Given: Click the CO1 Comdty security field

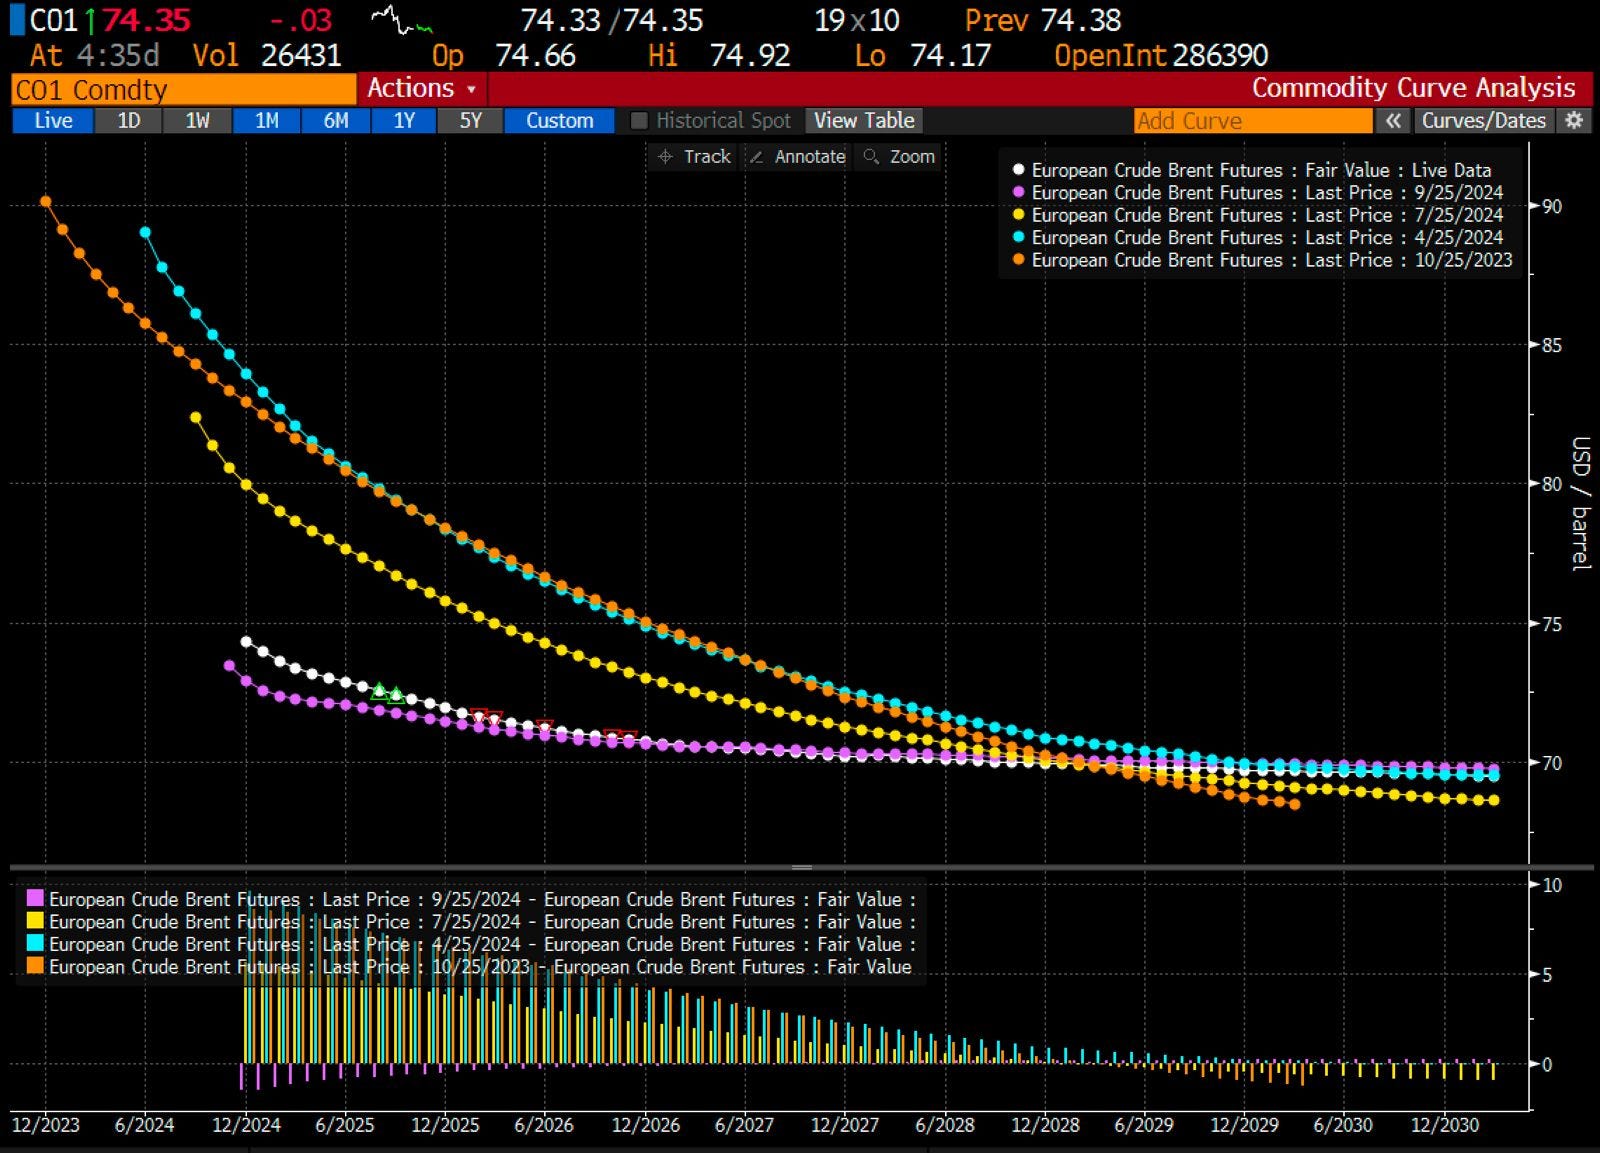Looking at the screenshot, I should click(184, 89).
